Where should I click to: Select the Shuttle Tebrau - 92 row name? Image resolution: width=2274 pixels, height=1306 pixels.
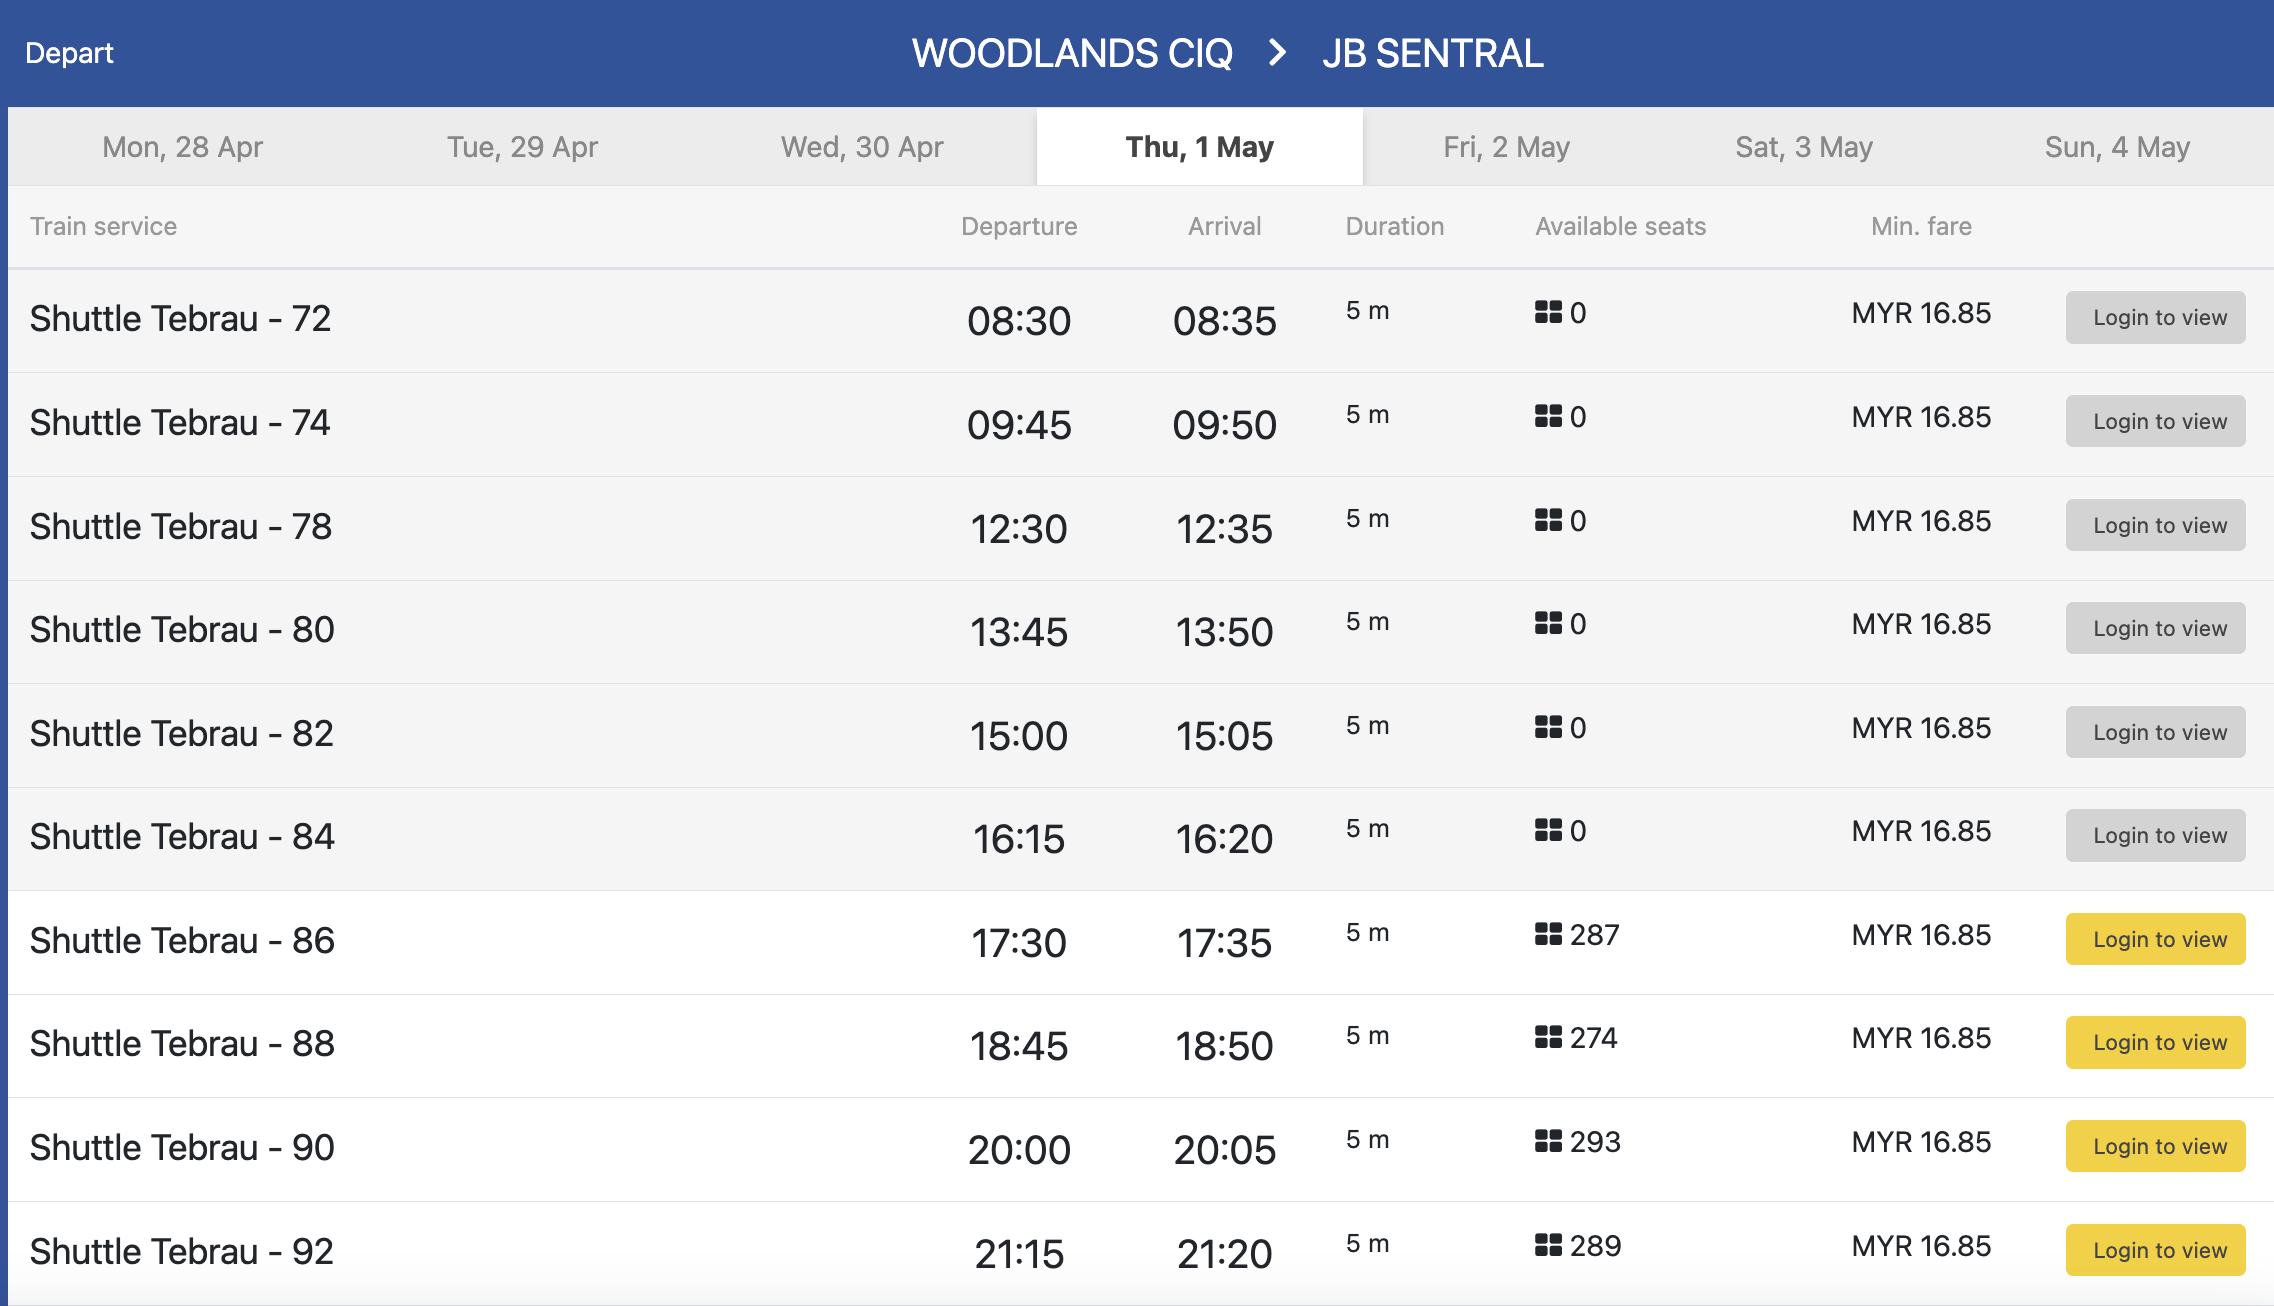pos(181,1251)
